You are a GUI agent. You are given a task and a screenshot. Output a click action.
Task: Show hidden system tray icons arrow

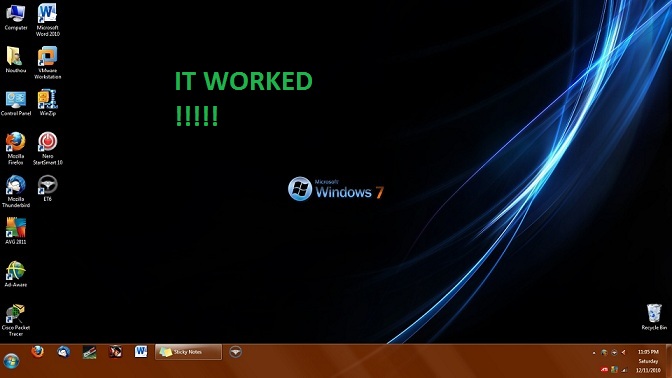[594, 353]
